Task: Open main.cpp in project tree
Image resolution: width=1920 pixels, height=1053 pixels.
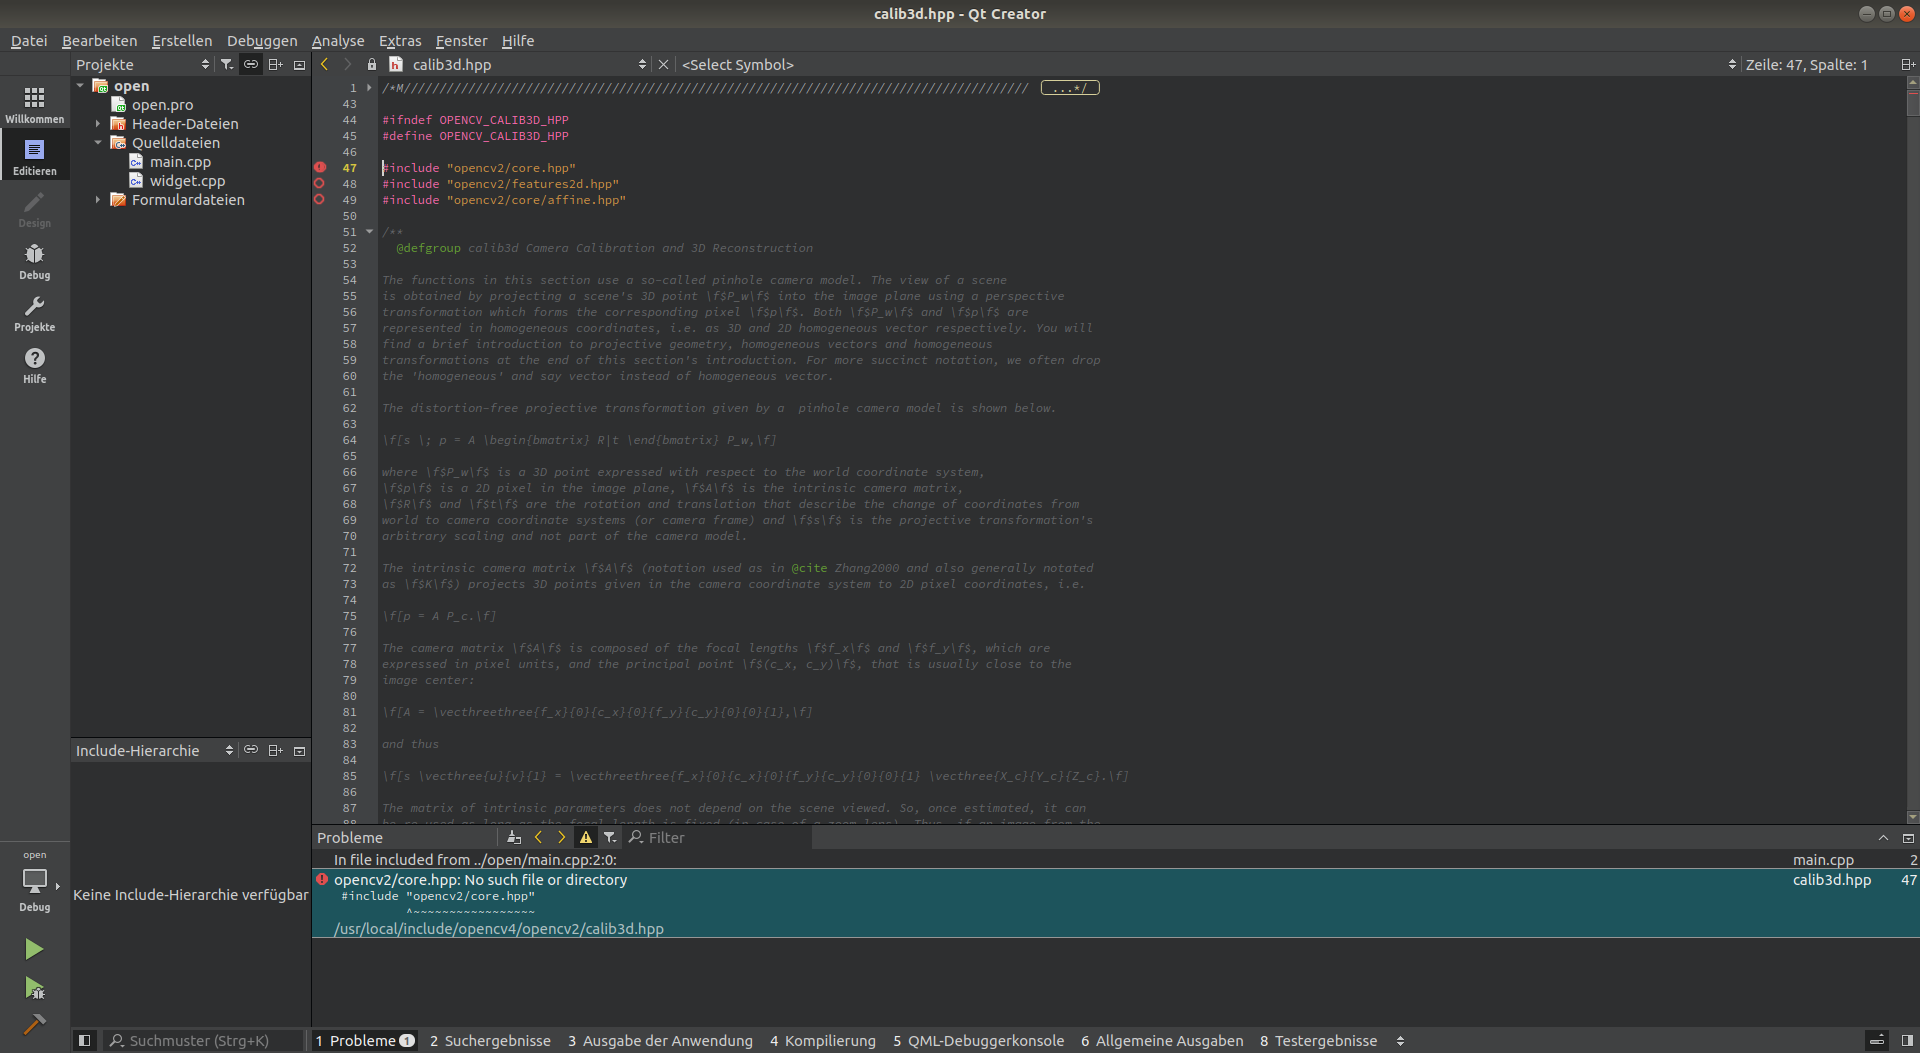Action: coord(180,162)
